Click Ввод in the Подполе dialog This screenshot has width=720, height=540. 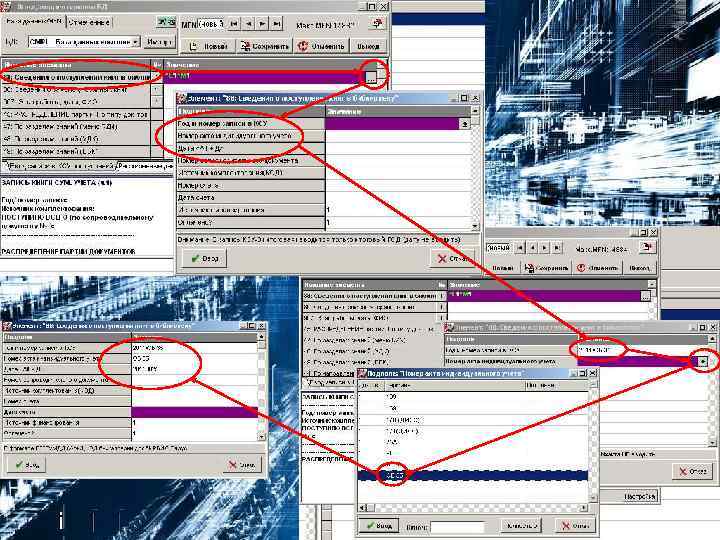[377, 526]
